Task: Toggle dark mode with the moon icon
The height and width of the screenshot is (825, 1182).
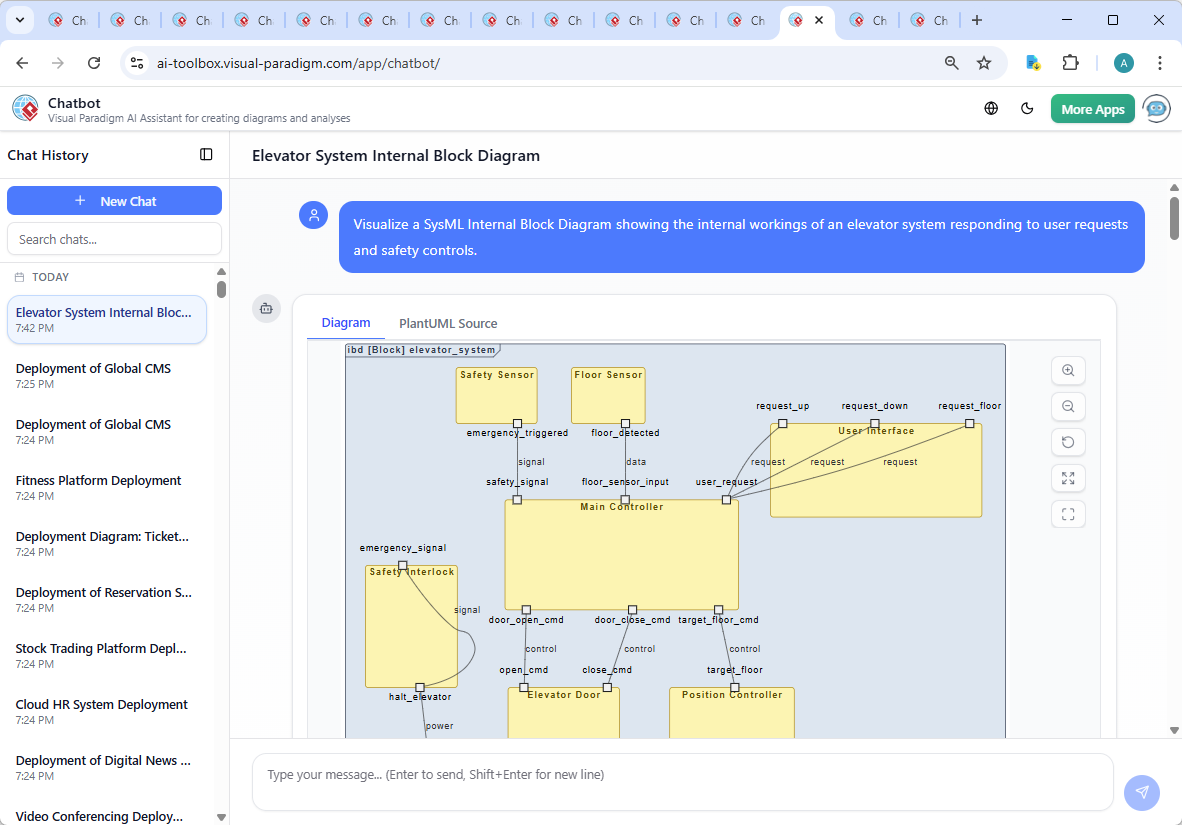Action: pyautogui.click(x=1027, y=108)
